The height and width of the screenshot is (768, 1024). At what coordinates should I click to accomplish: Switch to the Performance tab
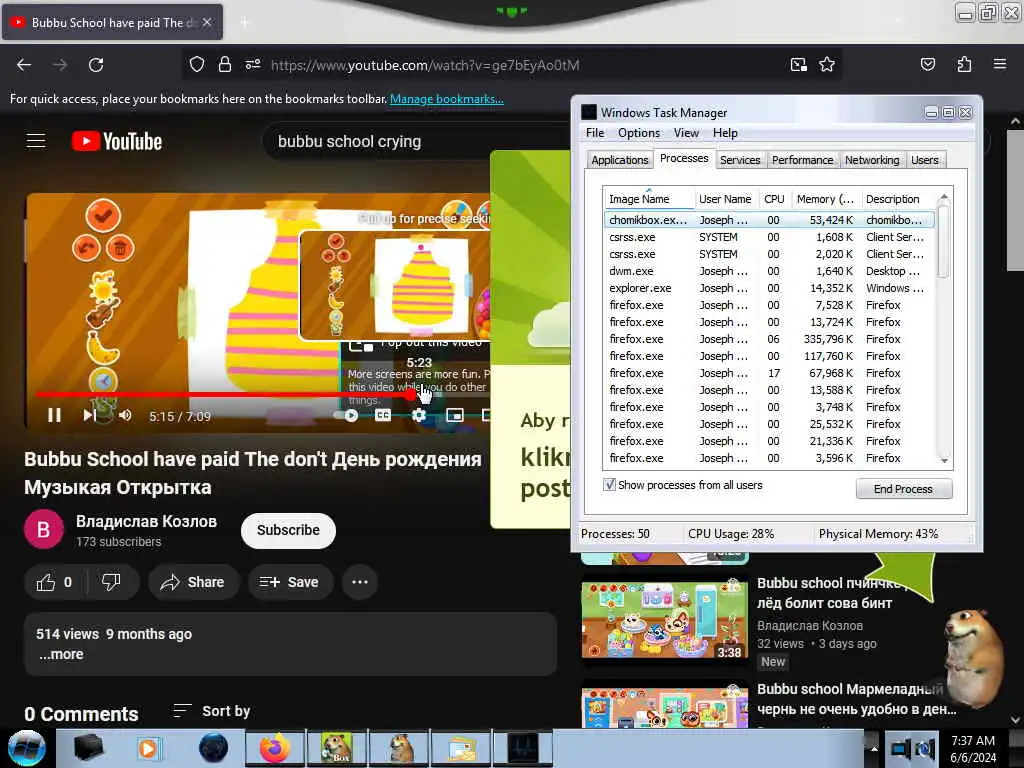click(x=802, y=160)
